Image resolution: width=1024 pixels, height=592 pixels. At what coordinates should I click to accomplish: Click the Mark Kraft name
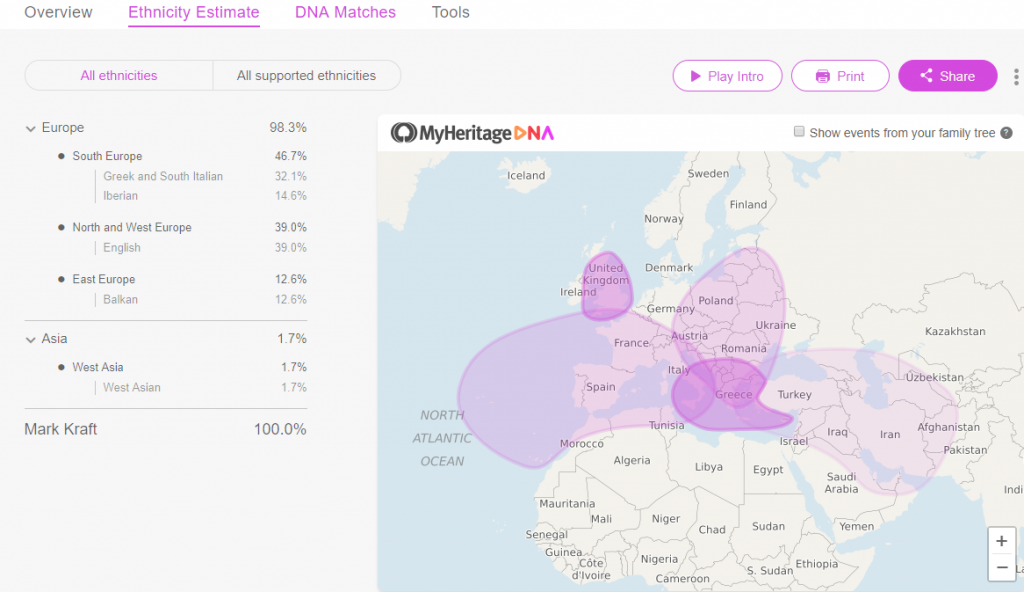[60, 429]
